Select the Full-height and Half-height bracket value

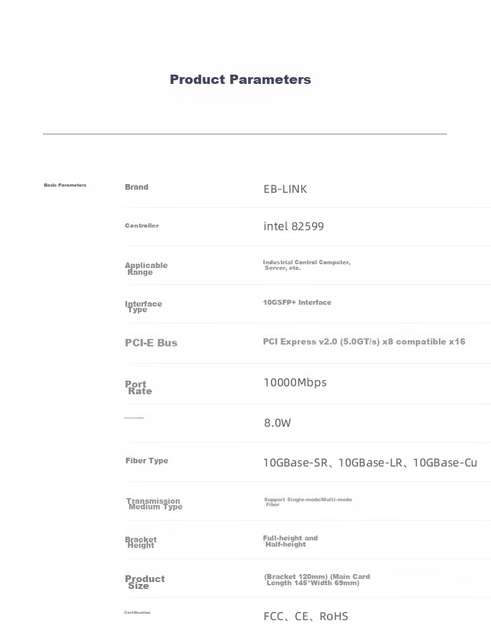291,541
